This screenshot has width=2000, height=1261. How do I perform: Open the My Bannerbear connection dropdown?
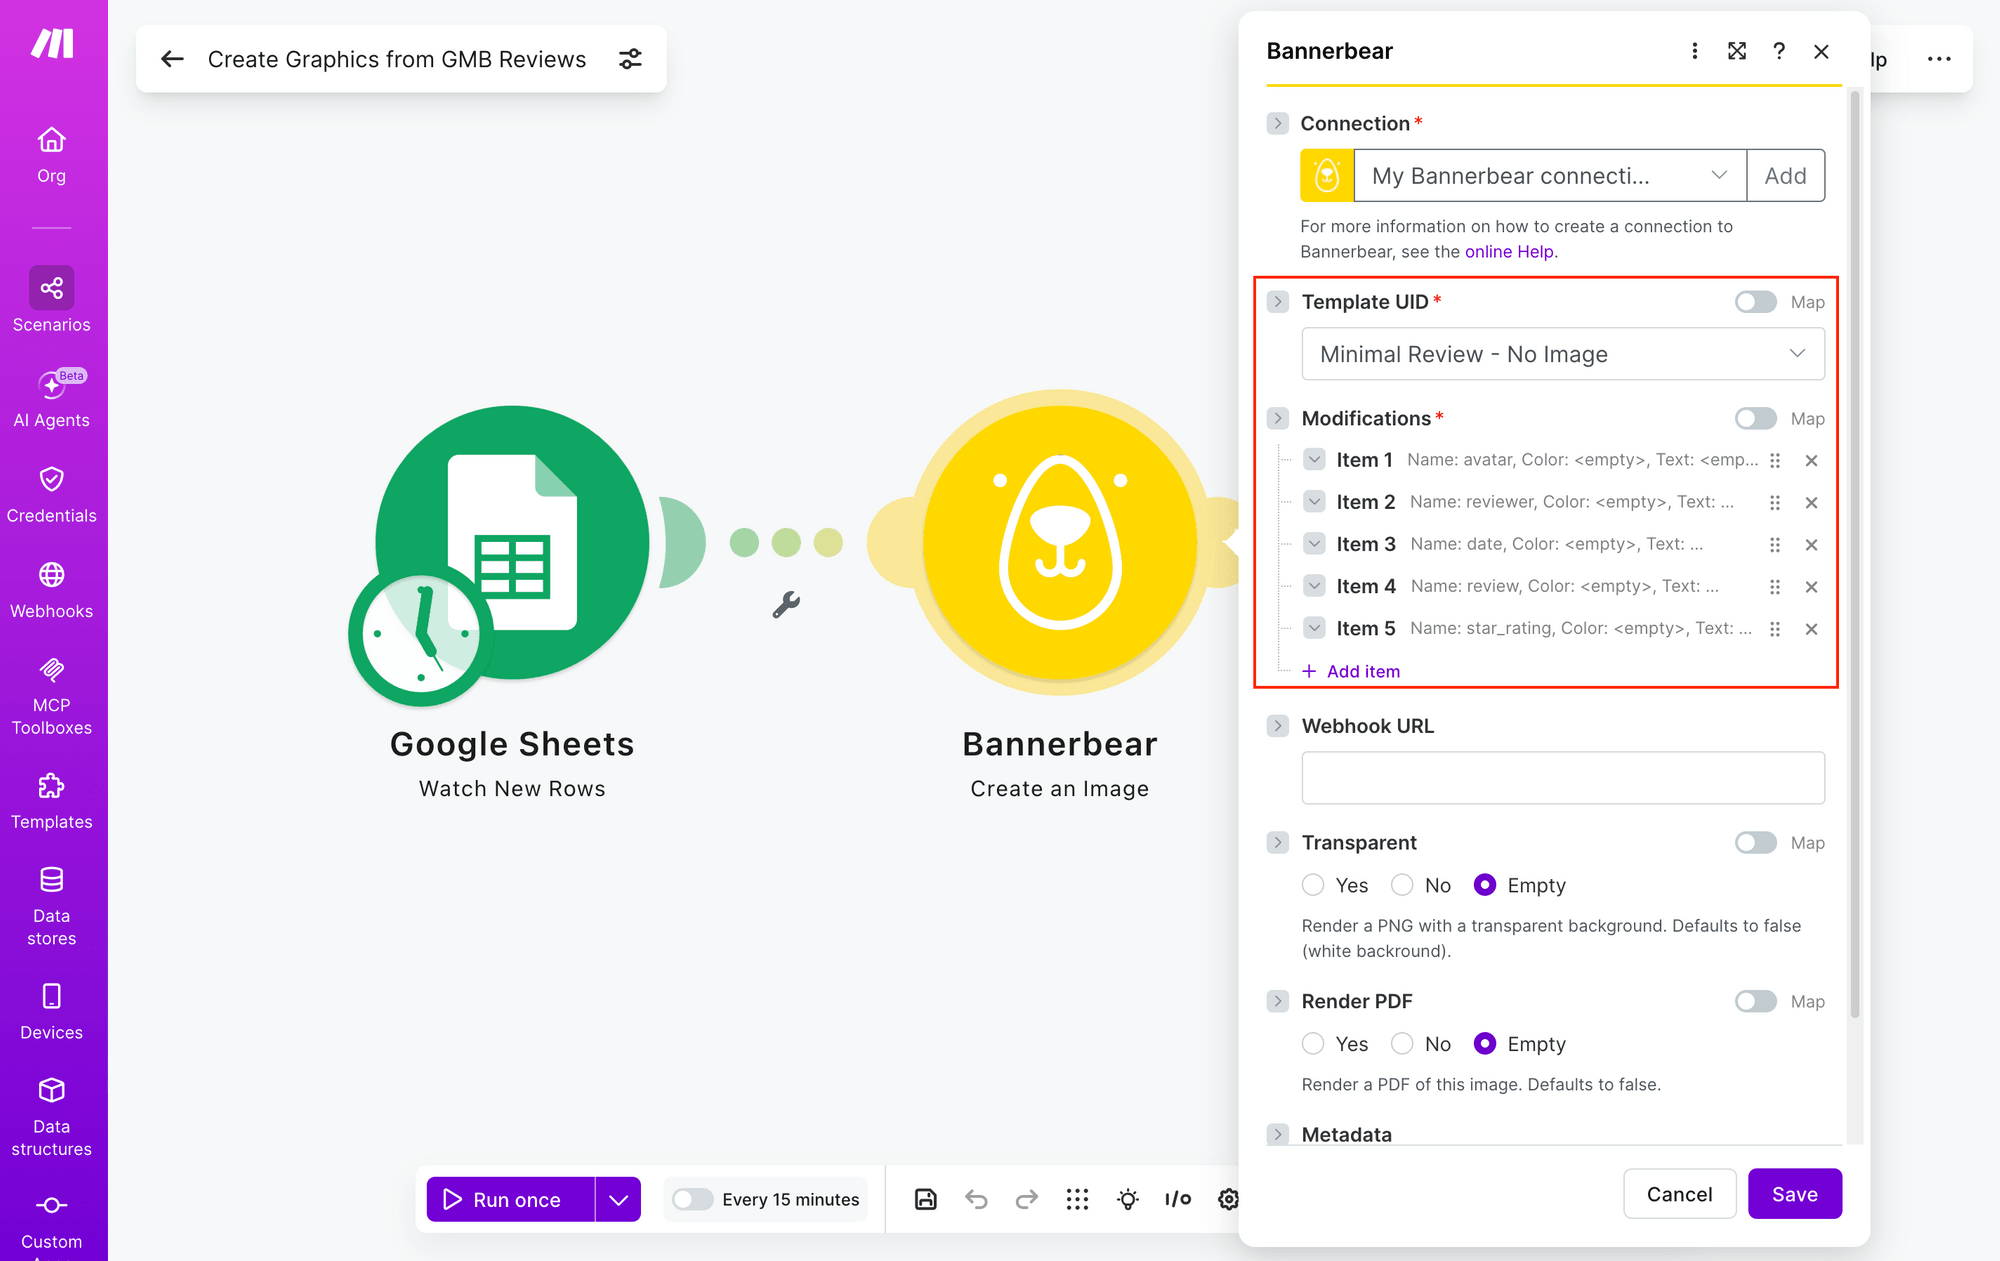(1549, 176)
